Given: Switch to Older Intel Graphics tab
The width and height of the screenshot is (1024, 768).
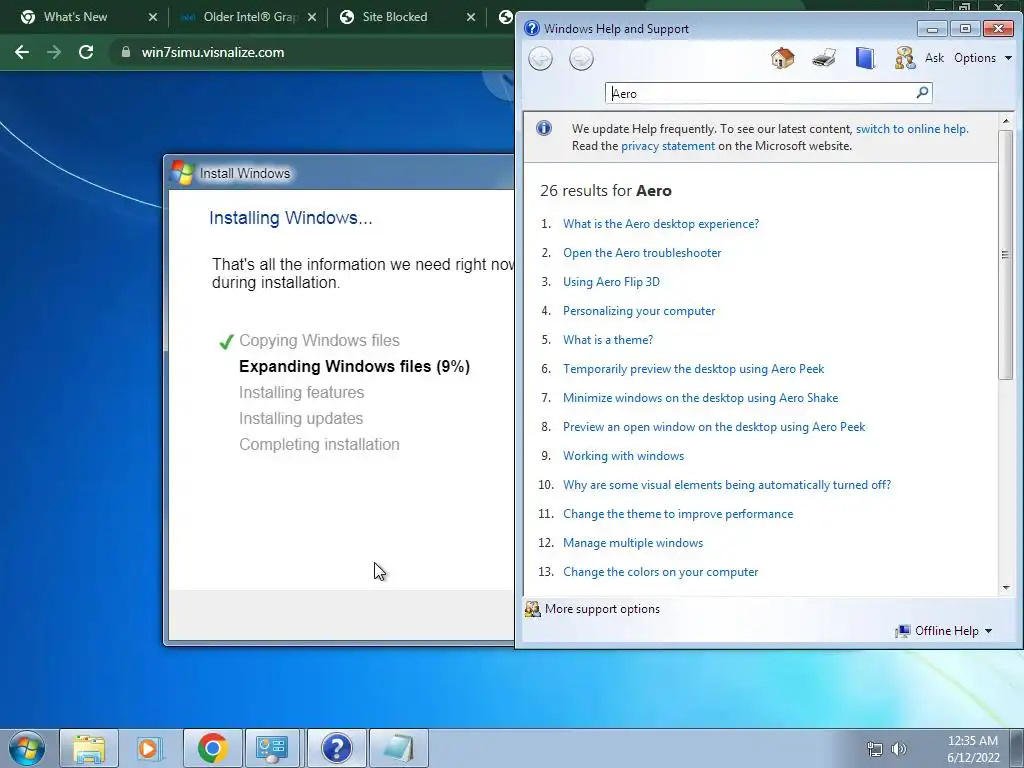Looking at the screenshot, I should click(x=249, y=17).
